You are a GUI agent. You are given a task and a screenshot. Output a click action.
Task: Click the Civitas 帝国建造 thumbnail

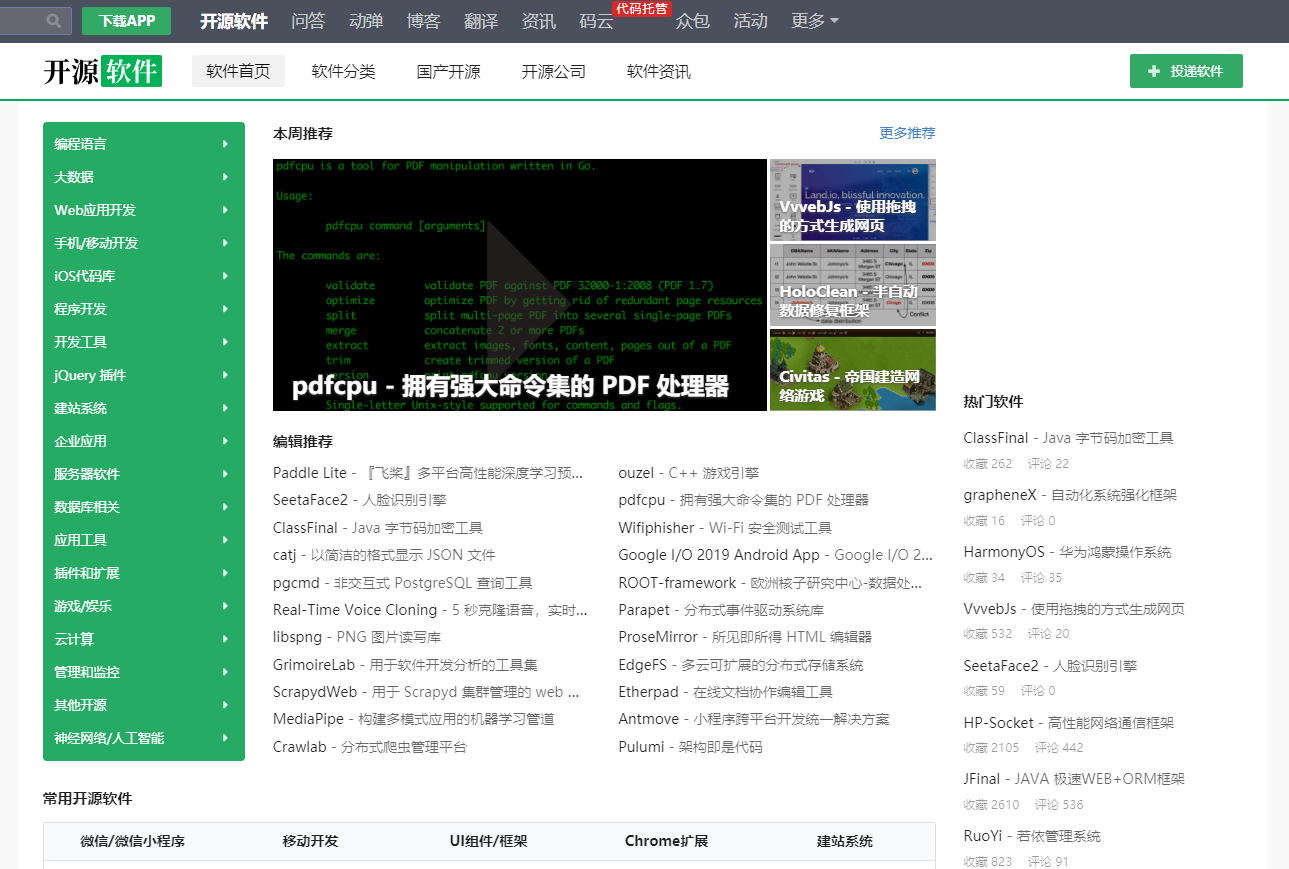(851, 370)
